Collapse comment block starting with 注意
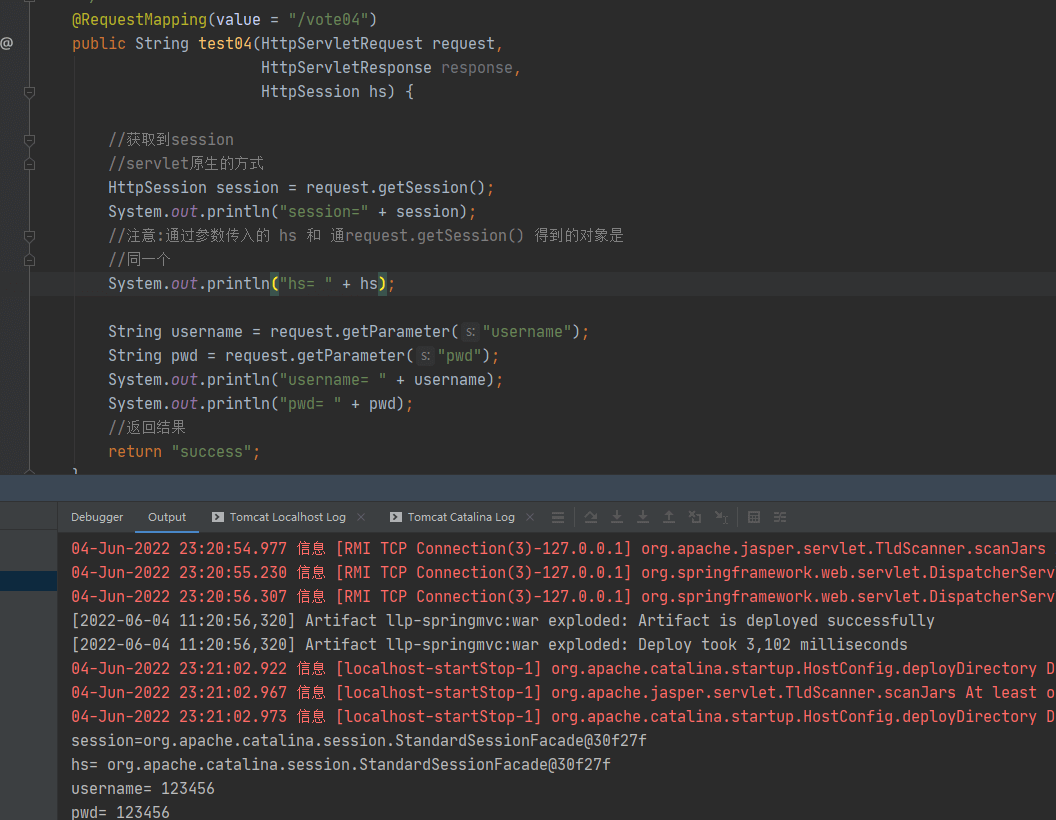Screen dimensions: 1056x820 point(30,236)
